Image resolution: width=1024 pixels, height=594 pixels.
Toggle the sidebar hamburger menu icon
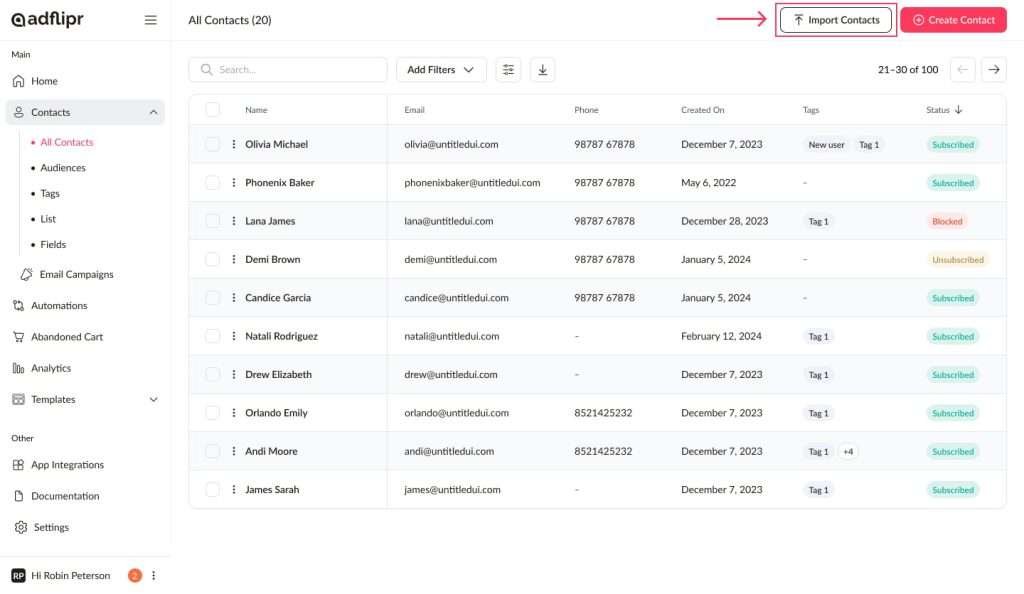click(x=151, y=20)
